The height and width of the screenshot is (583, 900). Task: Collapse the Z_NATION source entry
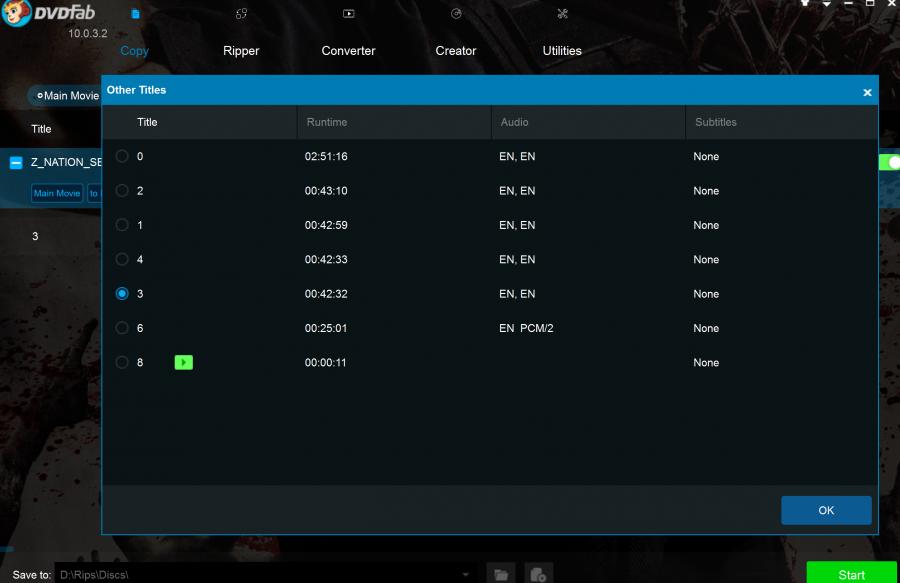pyautogui.click(x=16, y=163)
